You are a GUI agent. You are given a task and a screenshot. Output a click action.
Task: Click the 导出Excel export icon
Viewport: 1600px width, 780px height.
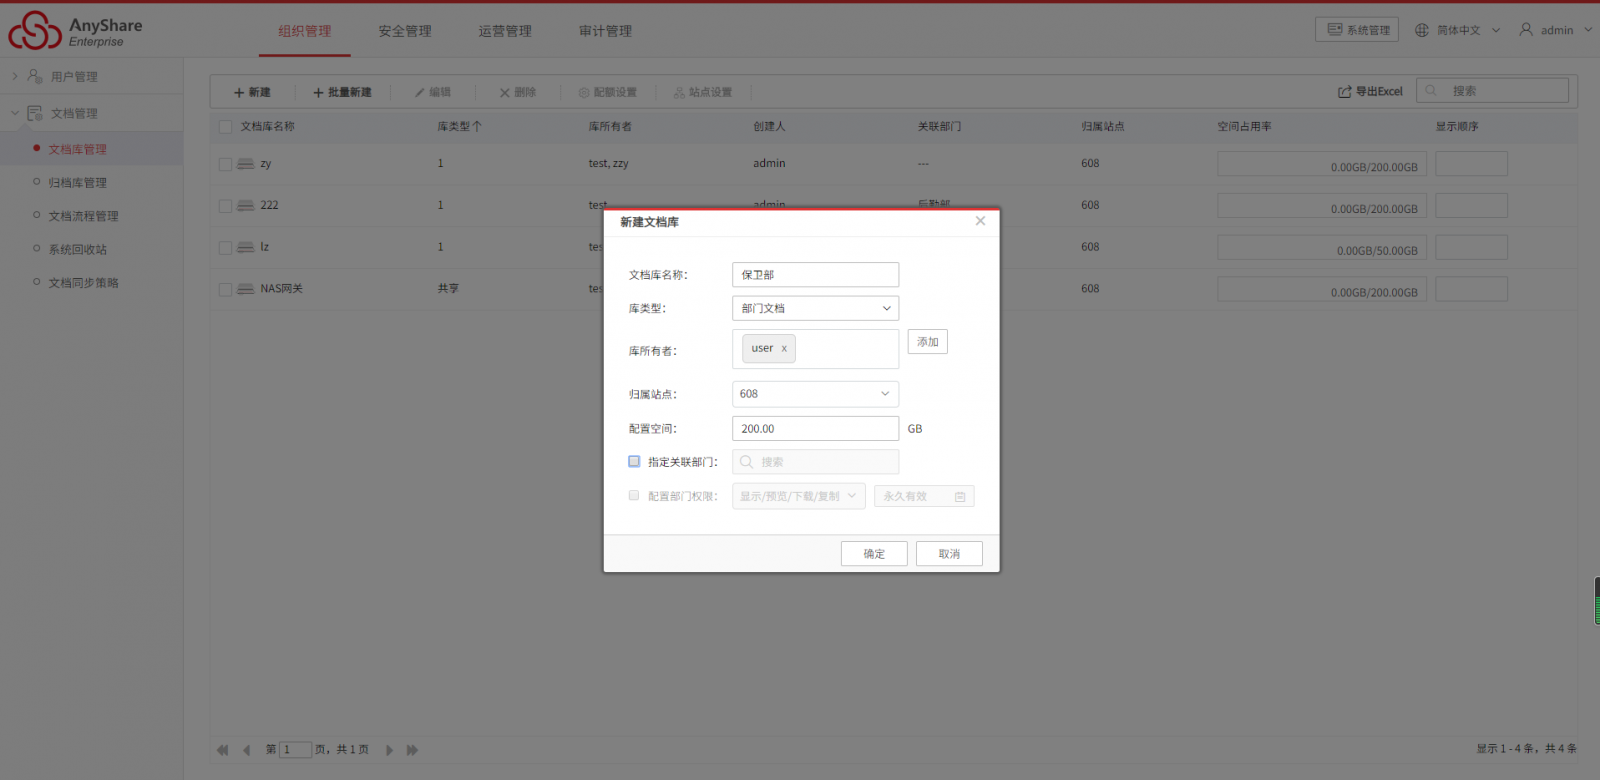(1345, 92)
